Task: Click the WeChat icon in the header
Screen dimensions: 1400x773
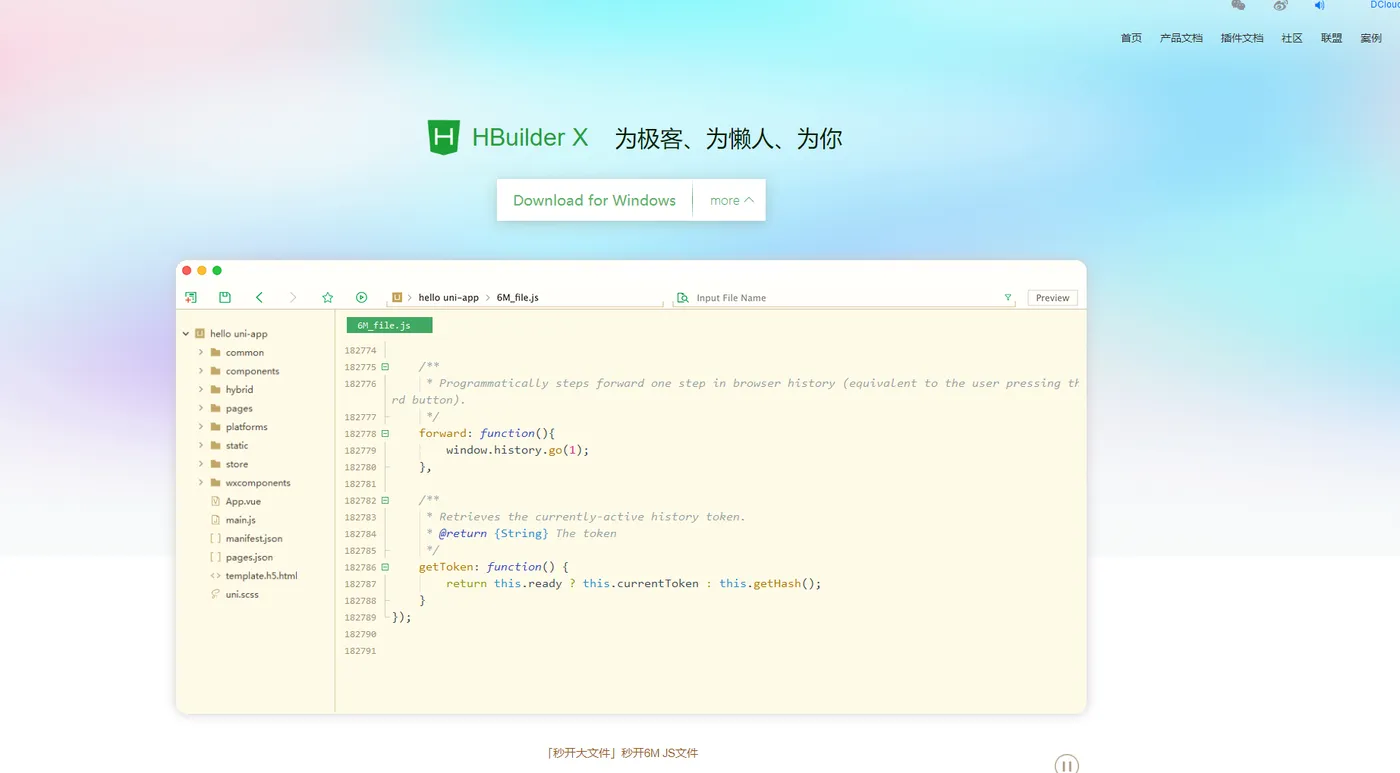Action: click(x=1238, y=5)
